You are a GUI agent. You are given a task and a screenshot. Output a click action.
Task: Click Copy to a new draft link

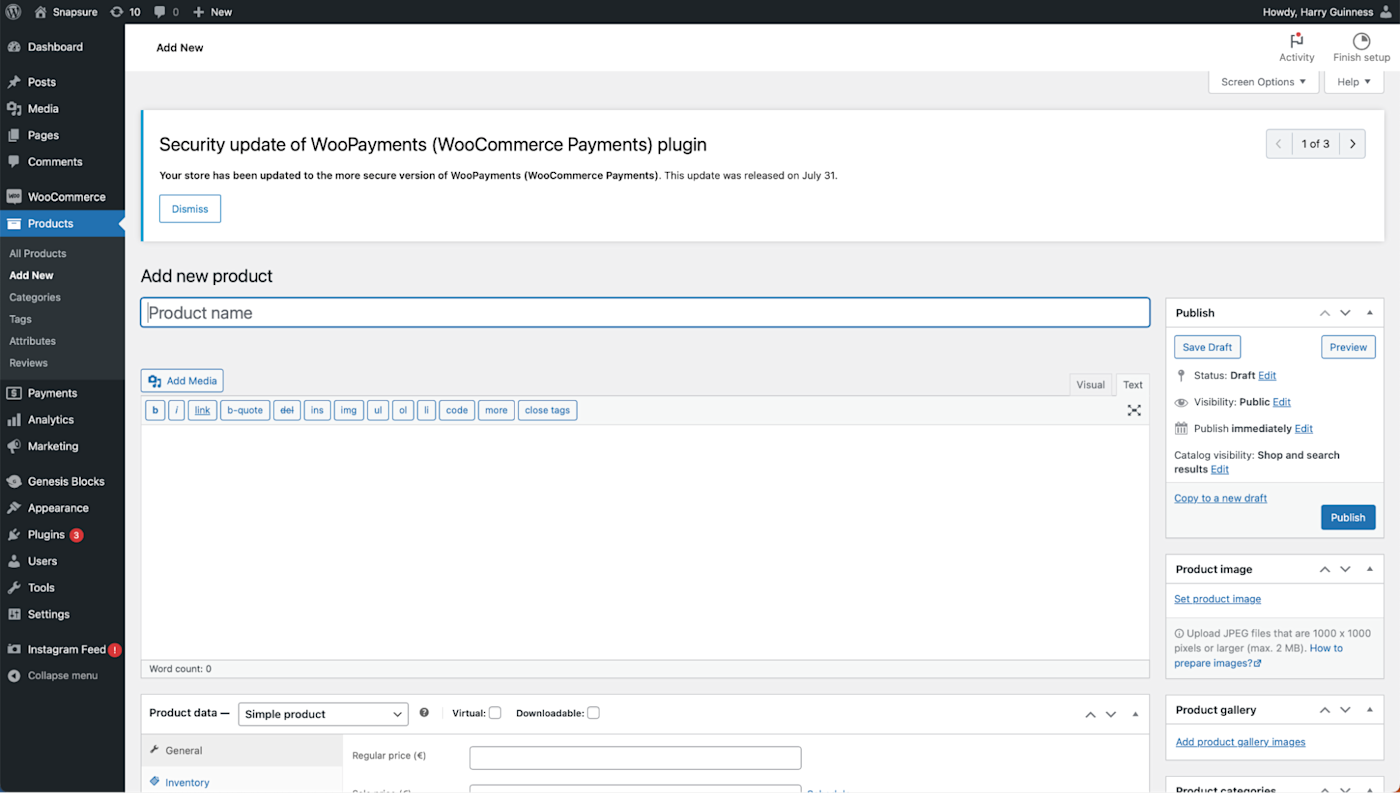click(x=1220, y=498)
